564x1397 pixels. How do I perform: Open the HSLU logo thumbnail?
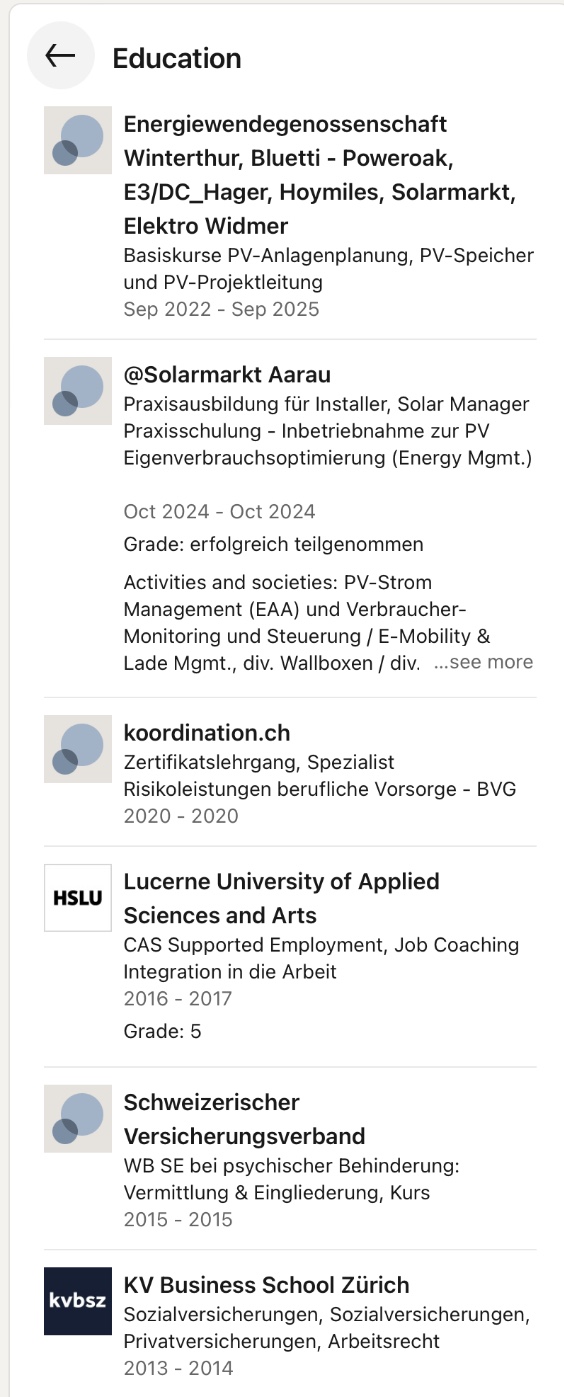(x=78, y=898)
